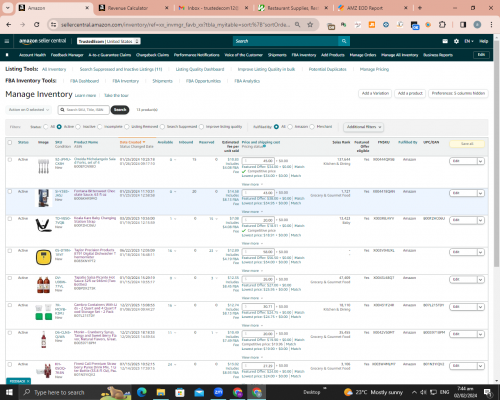The height and width of the screenshot is (400, 500).
Task: Open the FBA Dashboard link
Action: pos(84,81)
